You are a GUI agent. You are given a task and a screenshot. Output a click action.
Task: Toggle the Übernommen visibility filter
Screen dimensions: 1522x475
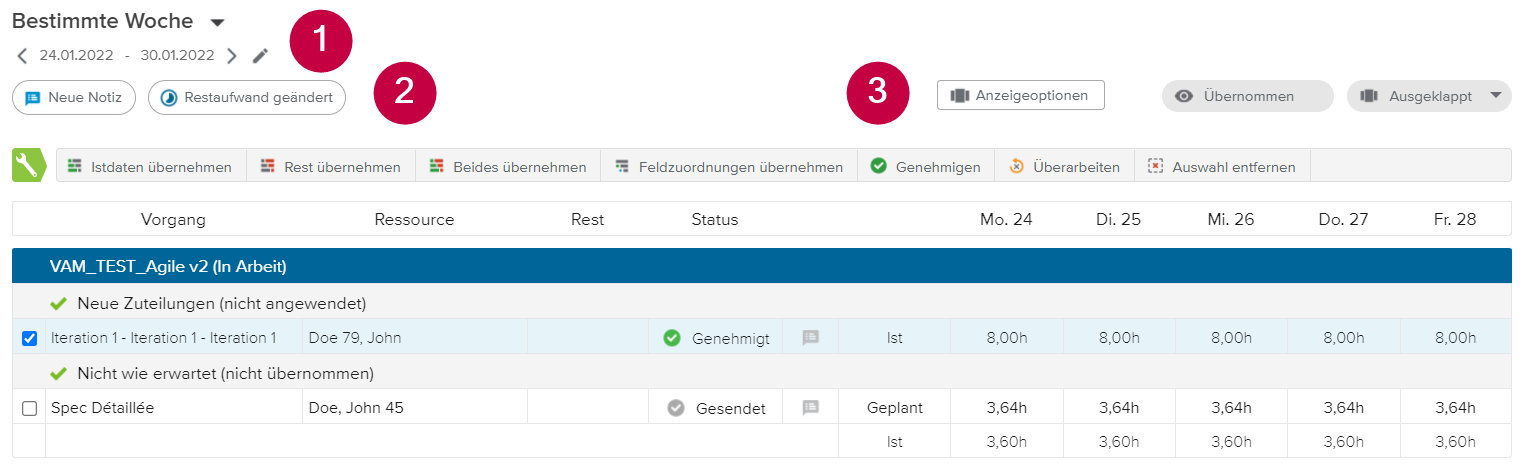[x=1247, y=96]
